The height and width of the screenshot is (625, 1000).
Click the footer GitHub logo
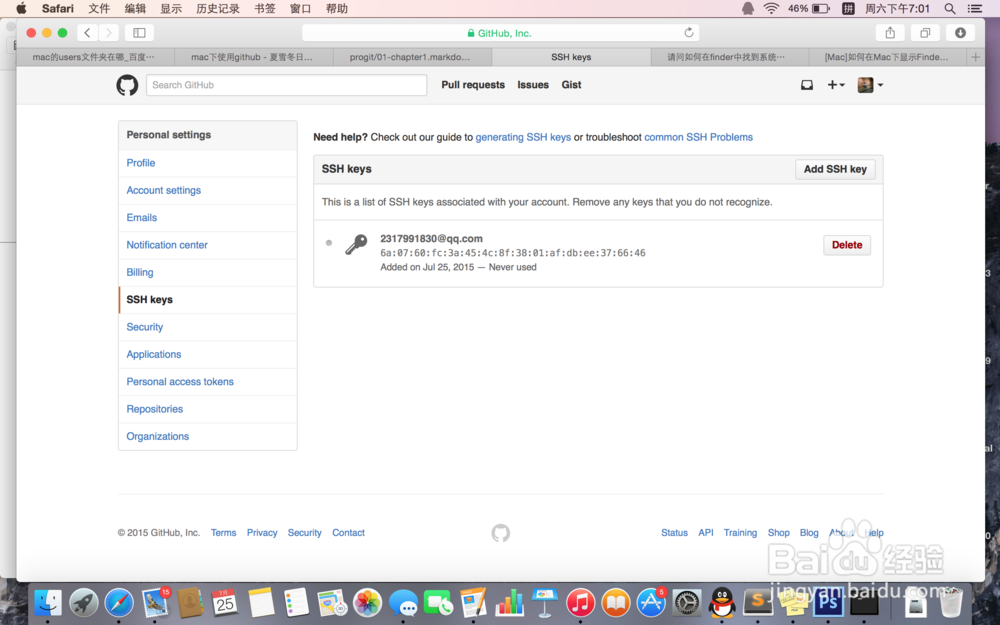coord(501,533)
